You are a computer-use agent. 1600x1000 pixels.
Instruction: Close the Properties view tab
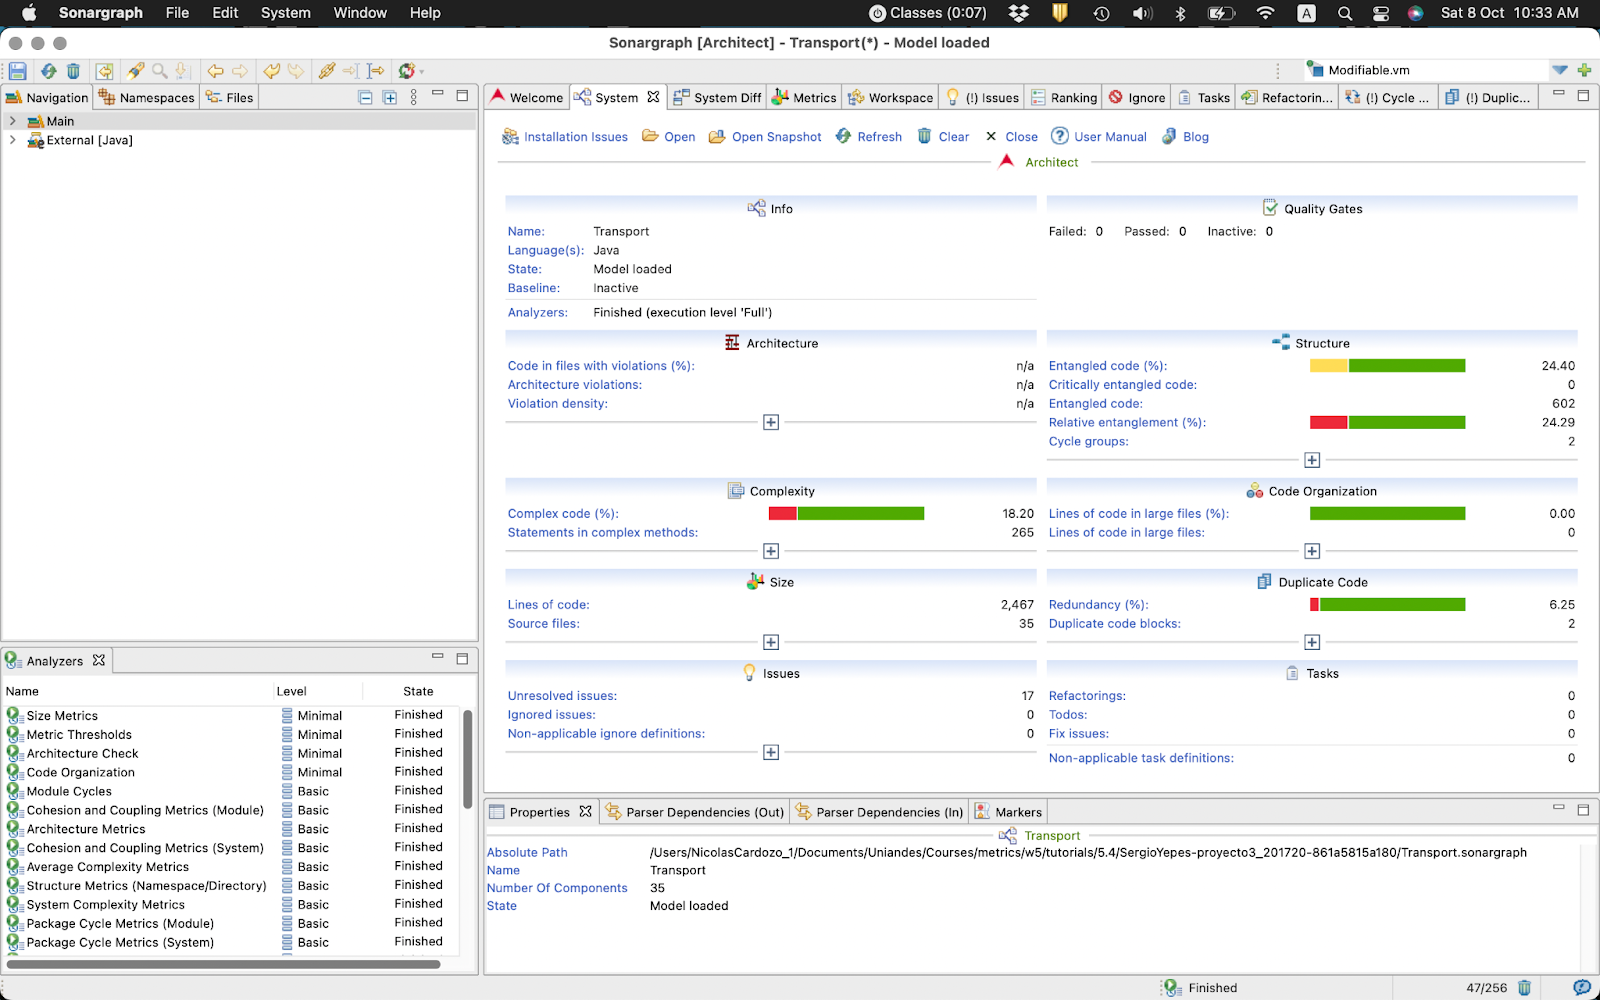coord(585,811)
